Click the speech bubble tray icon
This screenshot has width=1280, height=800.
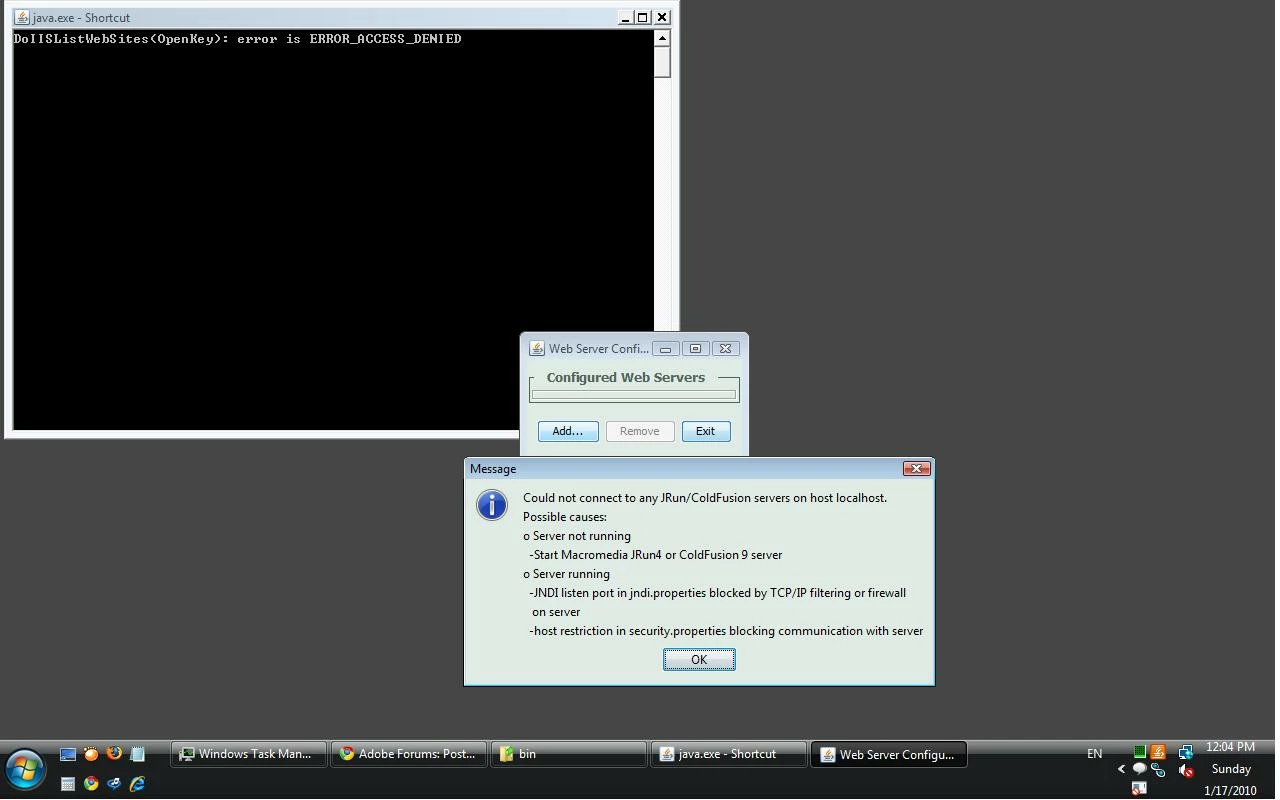[x=1139, y=769]
